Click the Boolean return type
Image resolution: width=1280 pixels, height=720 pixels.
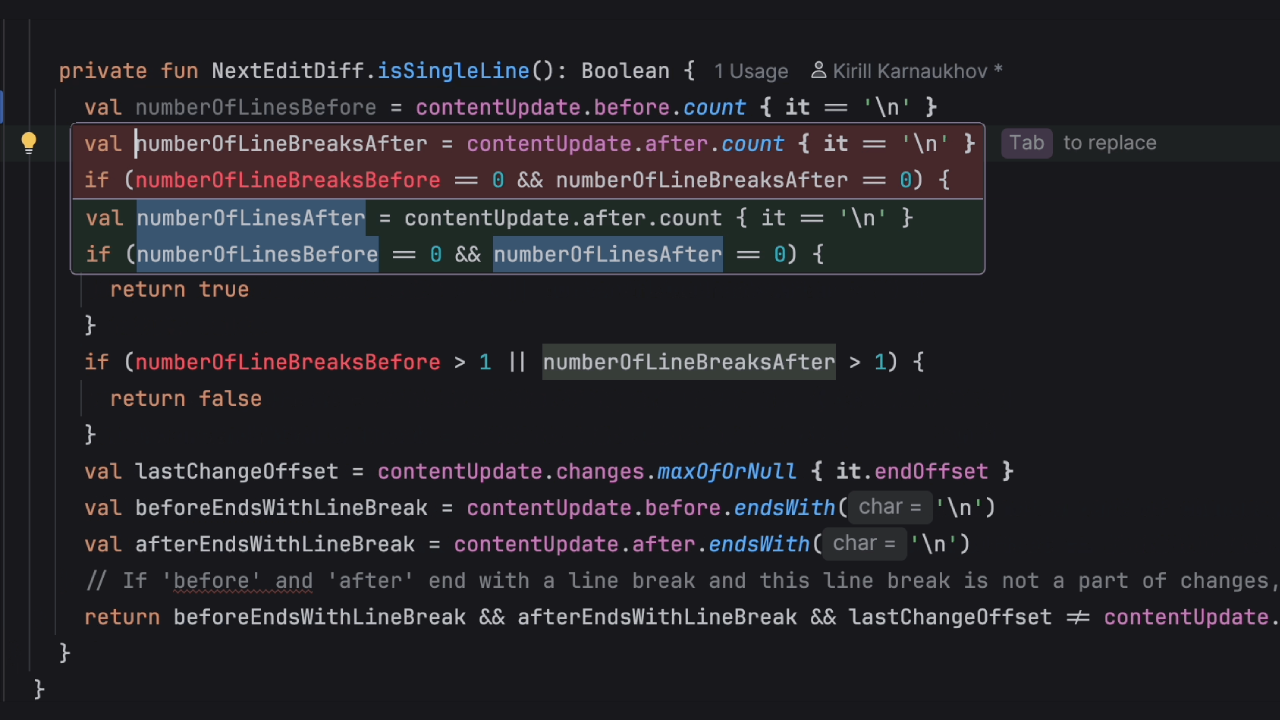(625, 71)
